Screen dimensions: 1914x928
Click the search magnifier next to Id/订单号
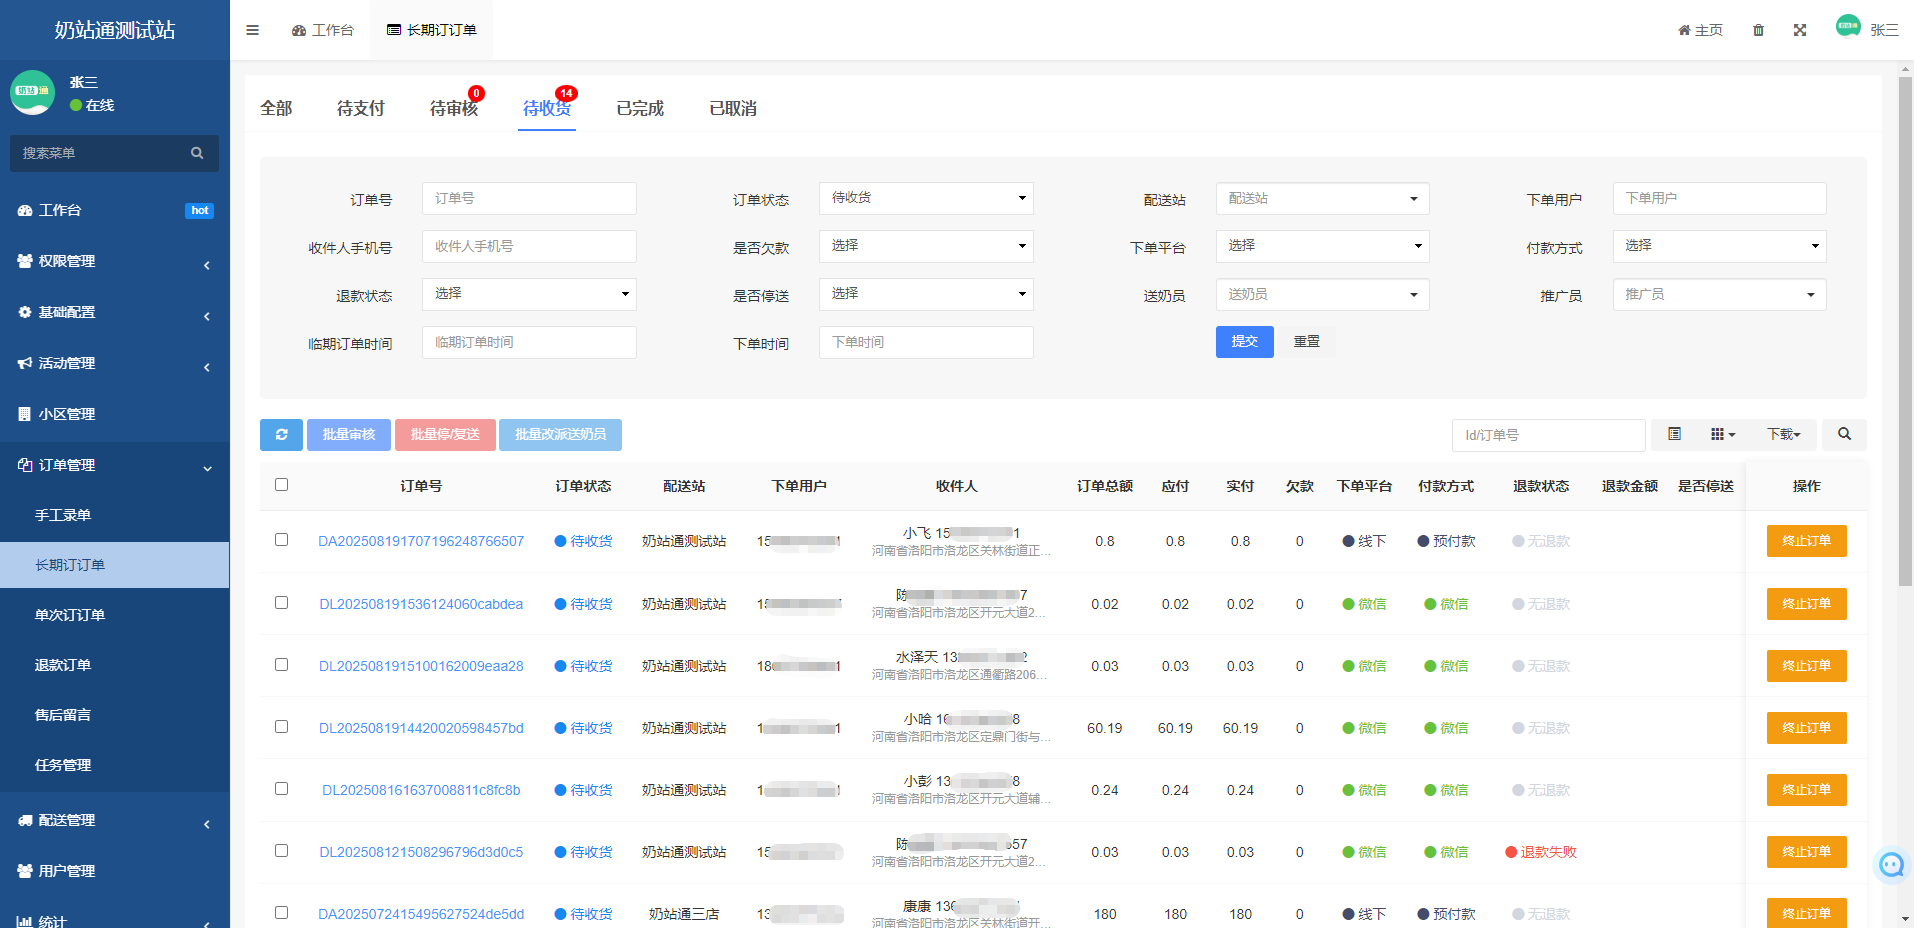point(1843,435)
